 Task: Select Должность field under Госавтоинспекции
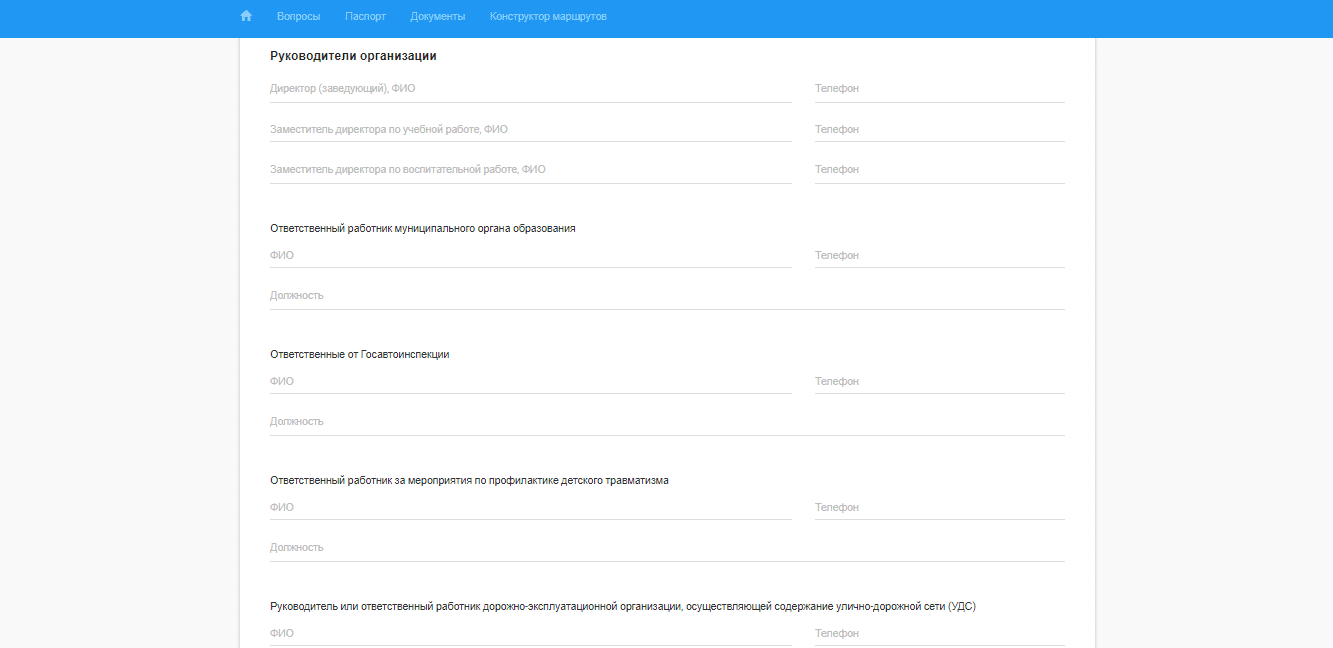pos(667,422)
